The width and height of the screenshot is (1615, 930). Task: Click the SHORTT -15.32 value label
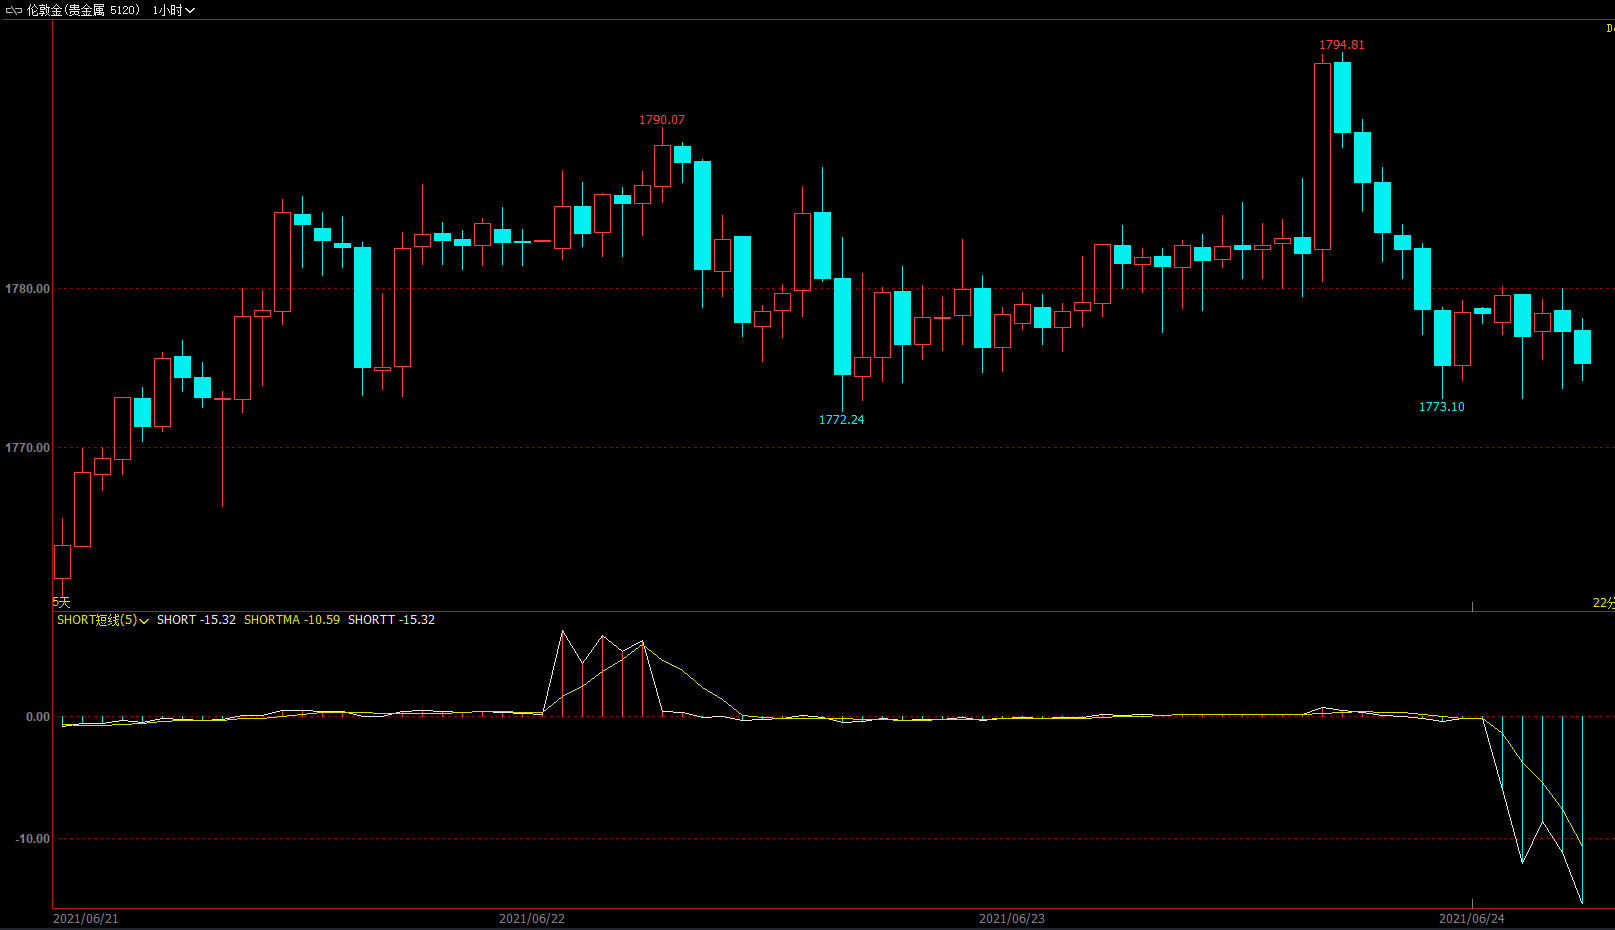391,620
